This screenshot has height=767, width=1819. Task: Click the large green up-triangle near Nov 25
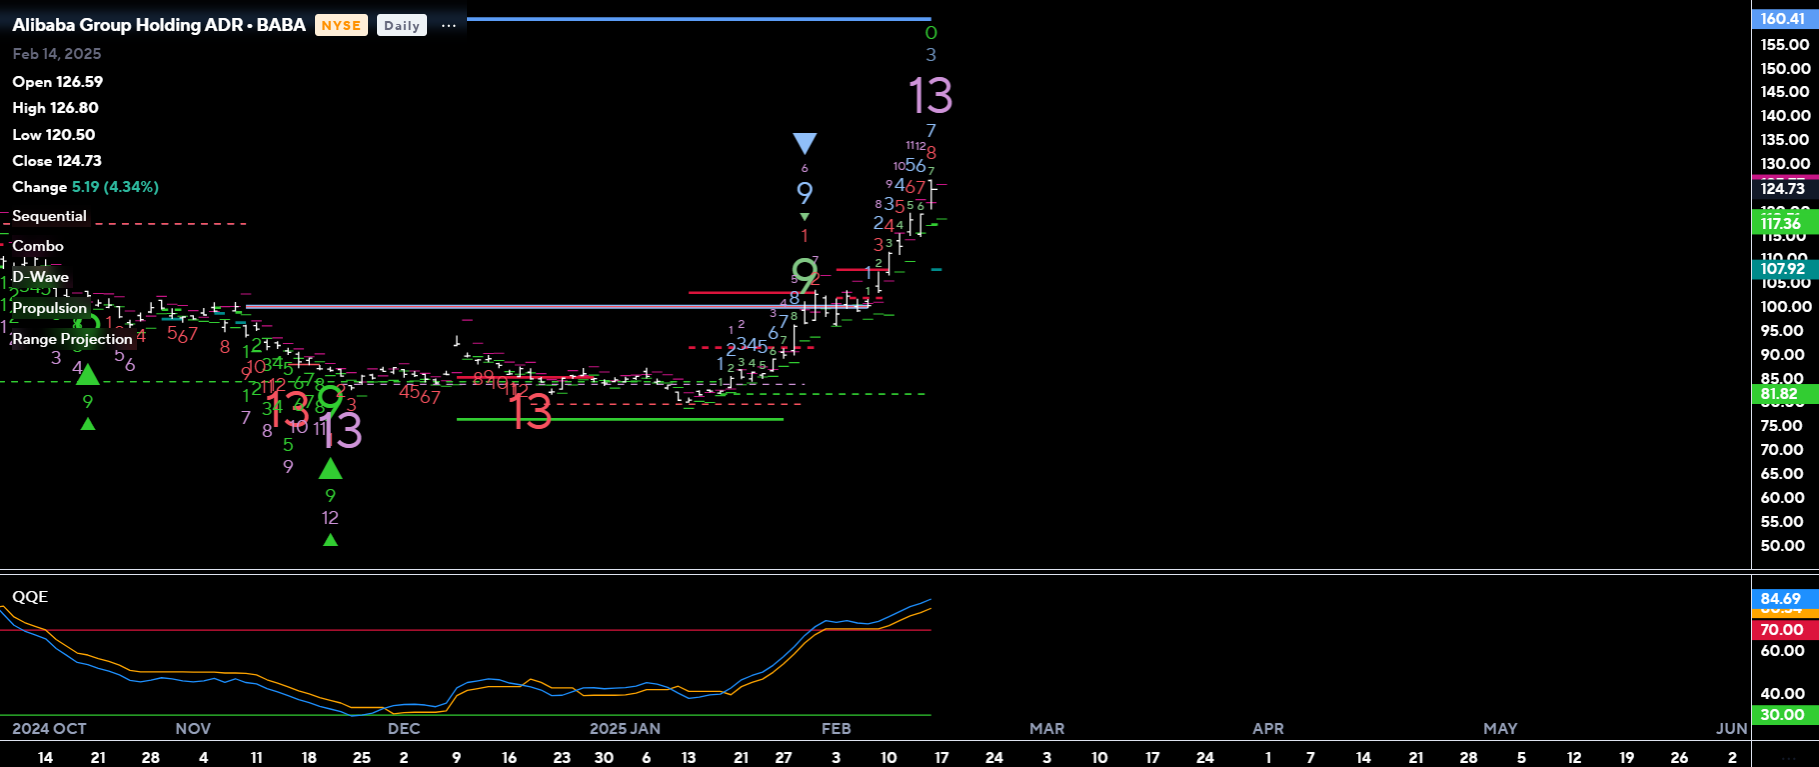coord(330,468)
